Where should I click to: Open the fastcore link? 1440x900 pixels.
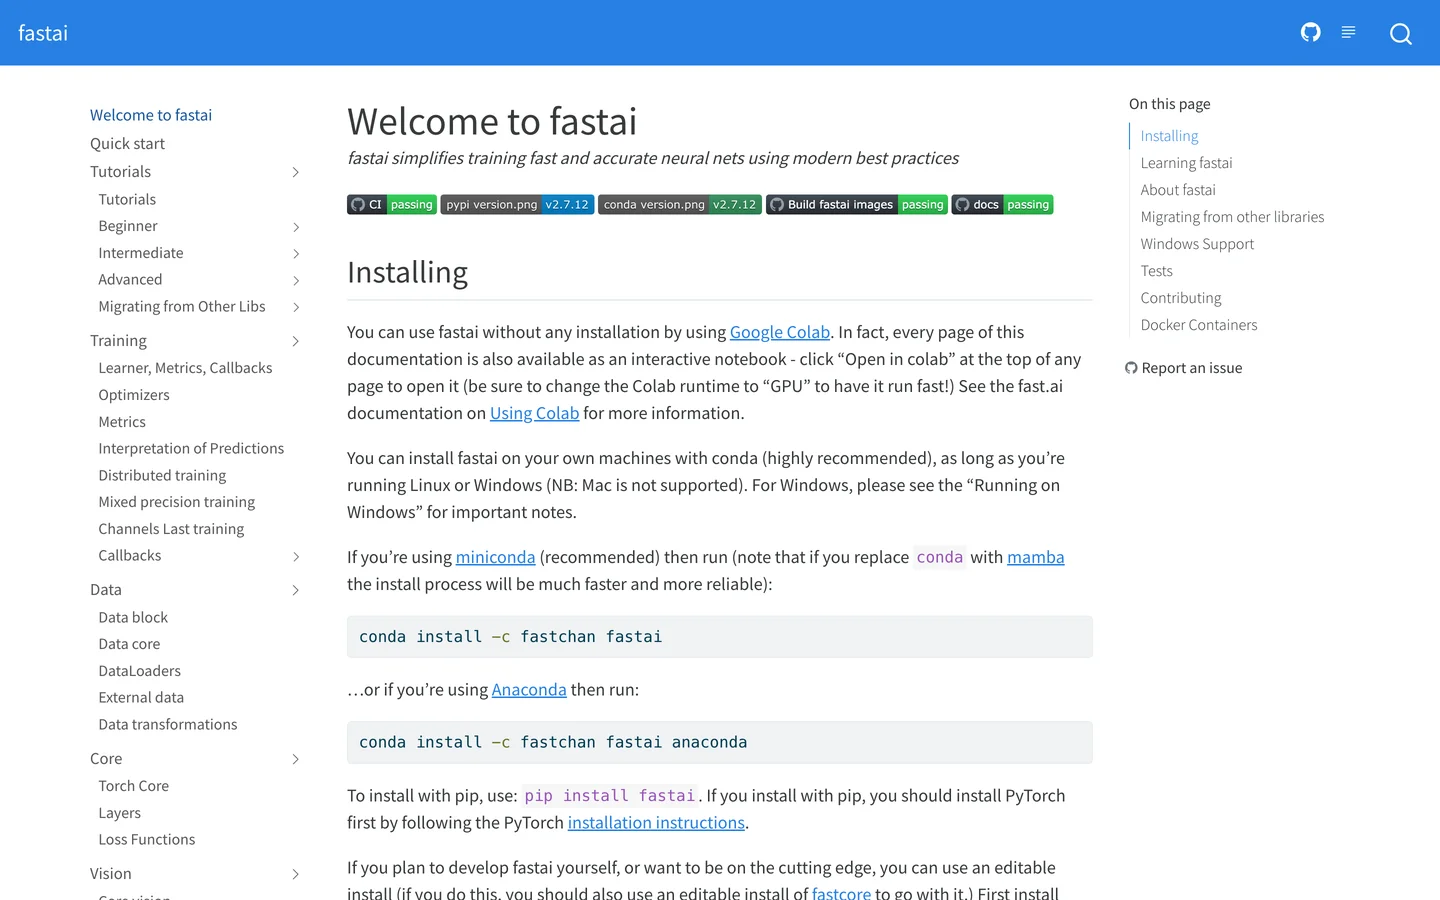[841, 892]
